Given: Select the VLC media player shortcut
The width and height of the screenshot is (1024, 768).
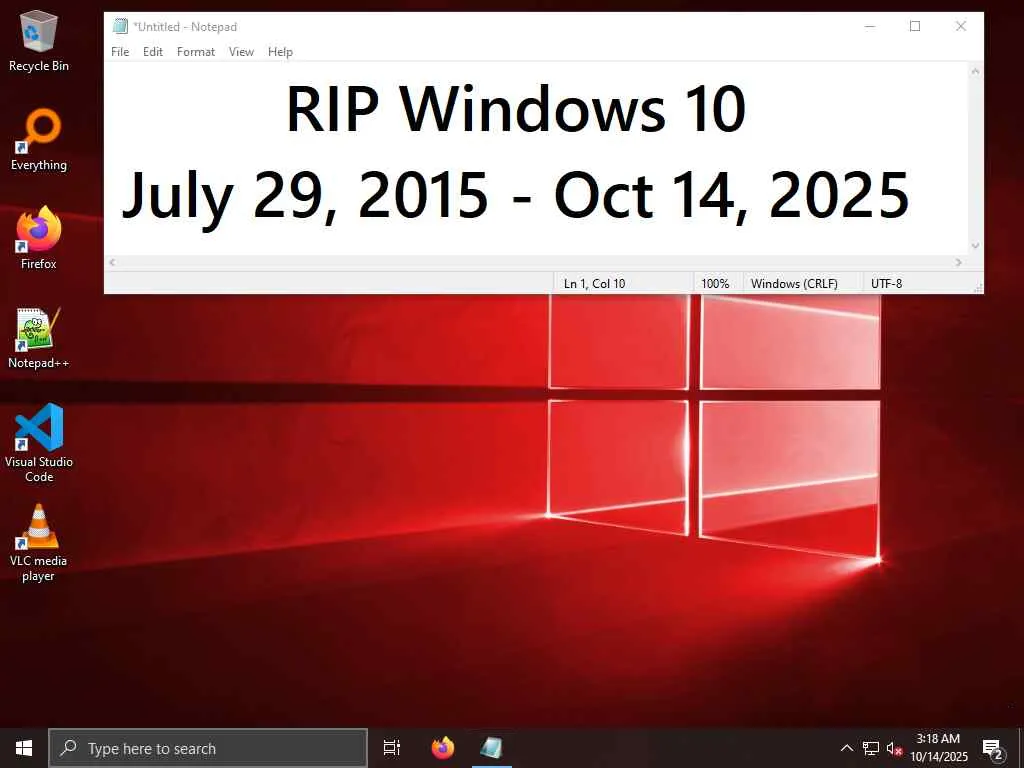Looking at the screenshot, I should point(39,543).
